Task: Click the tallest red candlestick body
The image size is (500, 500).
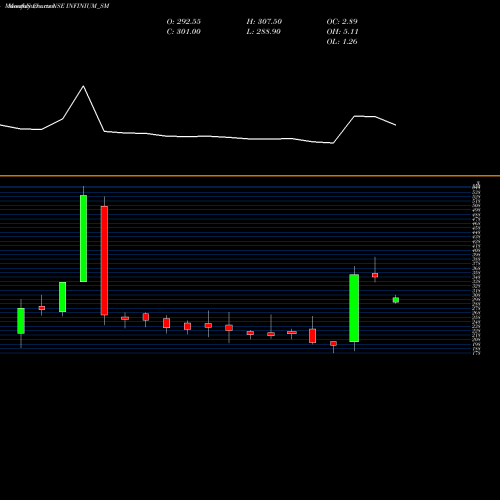Action: [104, 260]
